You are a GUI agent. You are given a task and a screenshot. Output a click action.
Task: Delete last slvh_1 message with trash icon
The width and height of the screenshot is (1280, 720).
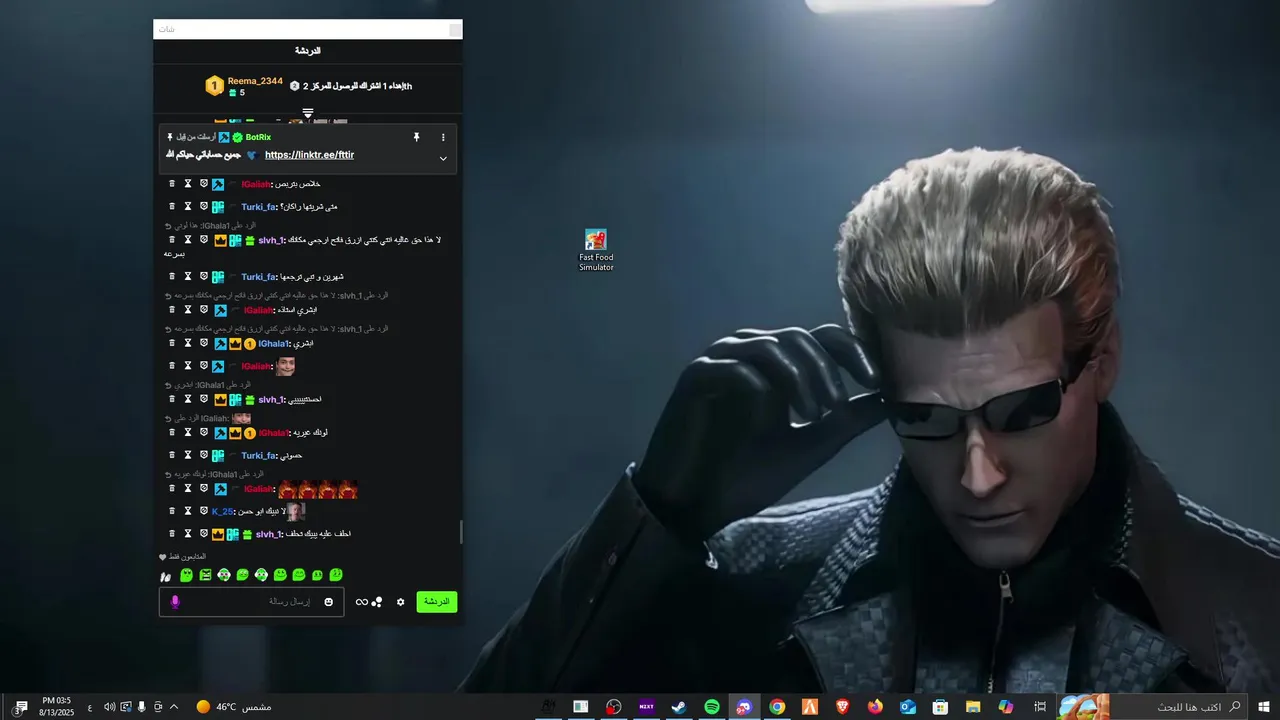tap(172, 534)
